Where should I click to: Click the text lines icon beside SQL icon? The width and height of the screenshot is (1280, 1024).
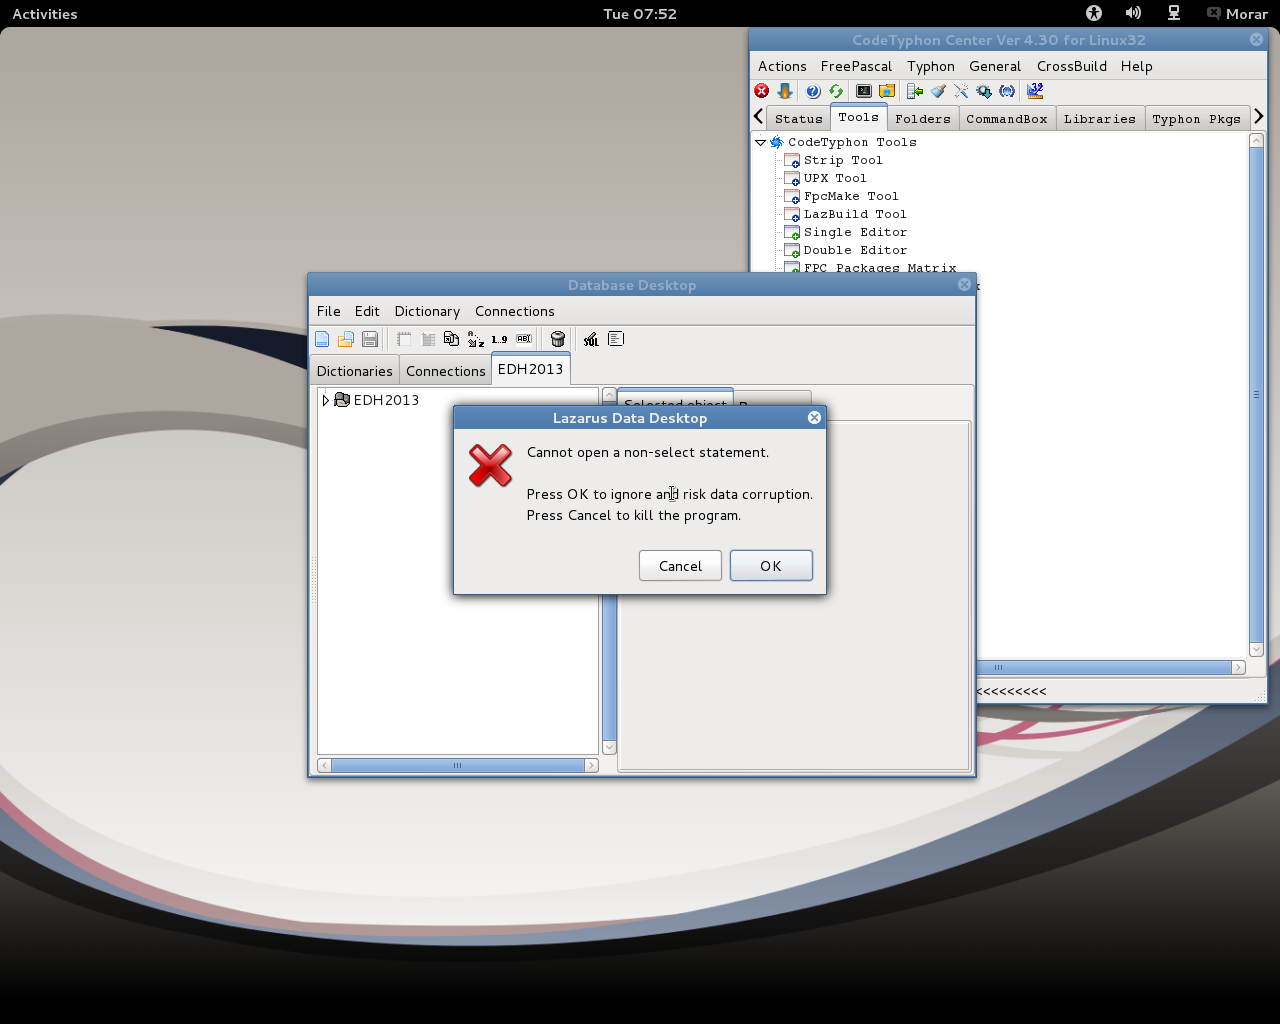(616, 339)
